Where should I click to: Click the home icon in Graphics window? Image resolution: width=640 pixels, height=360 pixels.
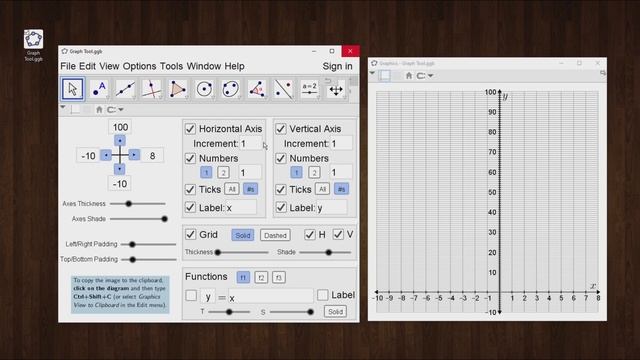coord(409,76)
